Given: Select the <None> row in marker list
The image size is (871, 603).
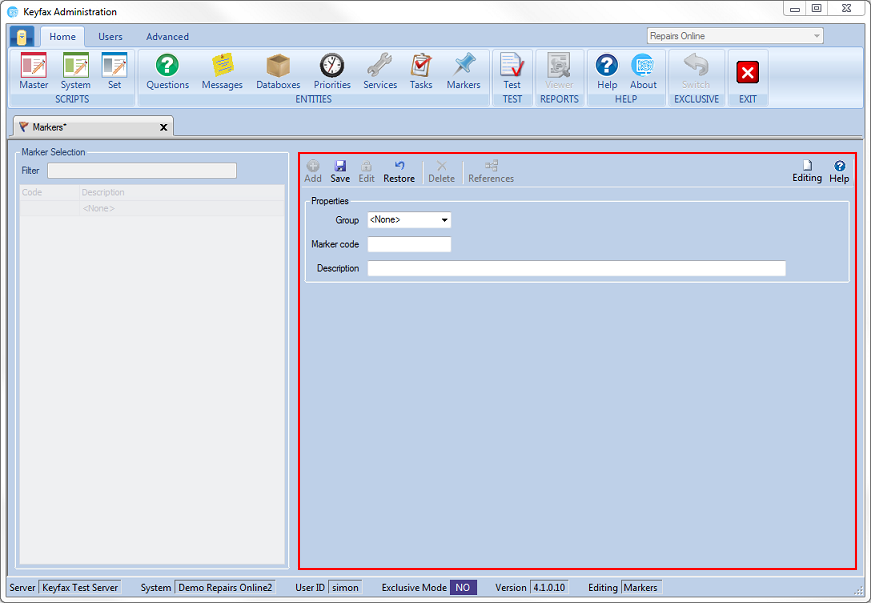Looking at the screenshot, I should pyautogui.click(x=152, y=208).
